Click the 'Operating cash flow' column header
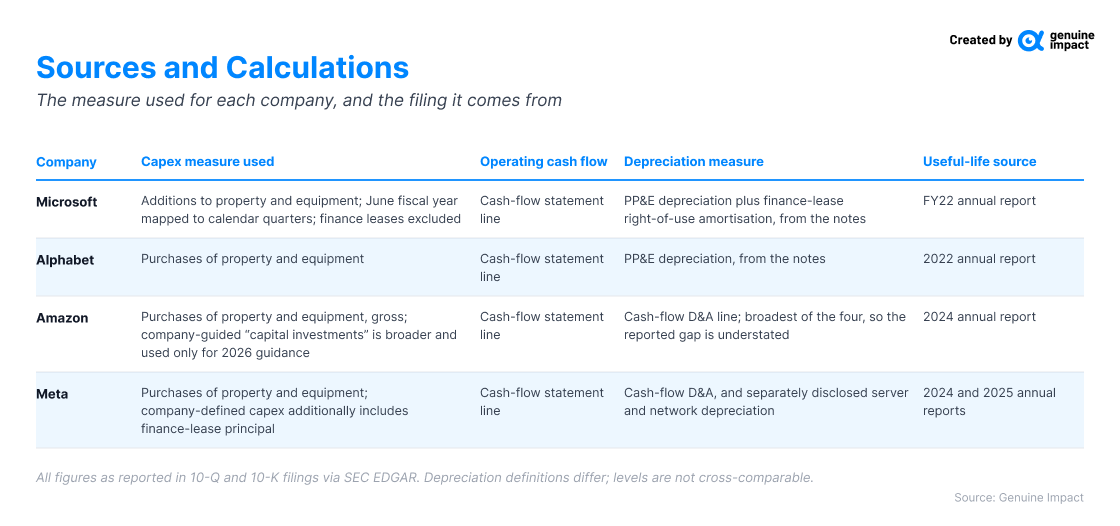 (544, 162)
